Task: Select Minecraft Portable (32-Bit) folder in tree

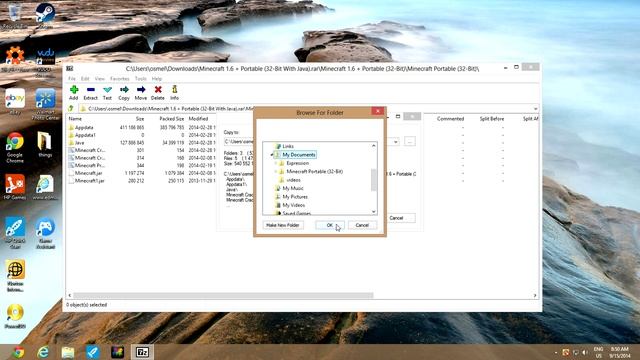Action: pyautogui.click(x=315, y=171)
